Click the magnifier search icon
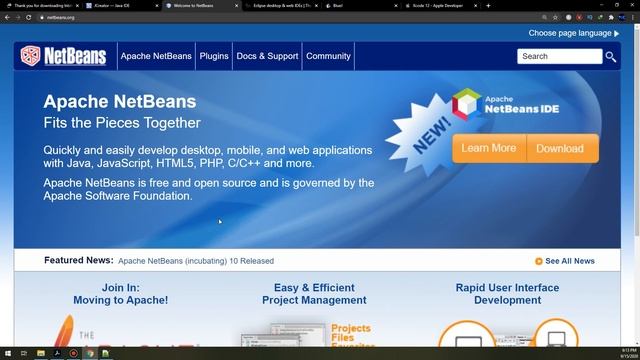Viewport: 640px width, 360px height. 611,57
